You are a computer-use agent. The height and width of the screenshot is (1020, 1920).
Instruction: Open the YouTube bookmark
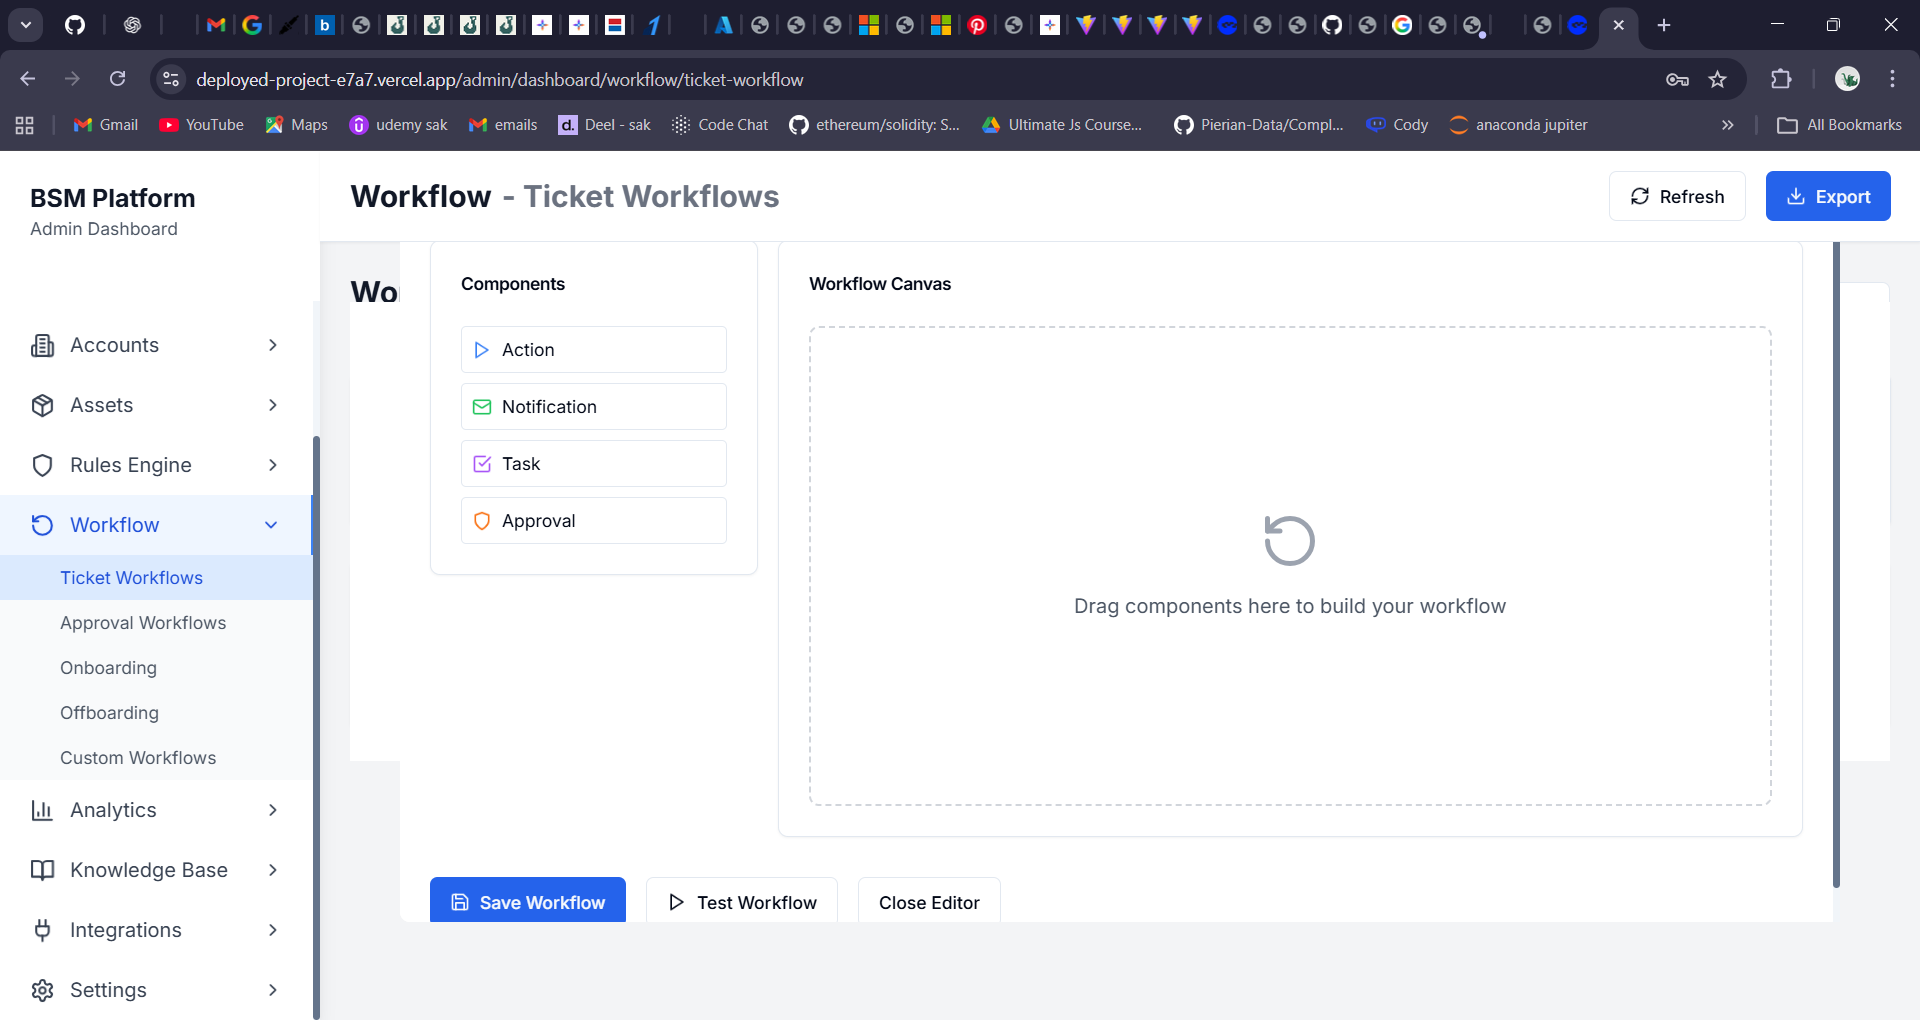pyautogui.click(x=202, y=125)
